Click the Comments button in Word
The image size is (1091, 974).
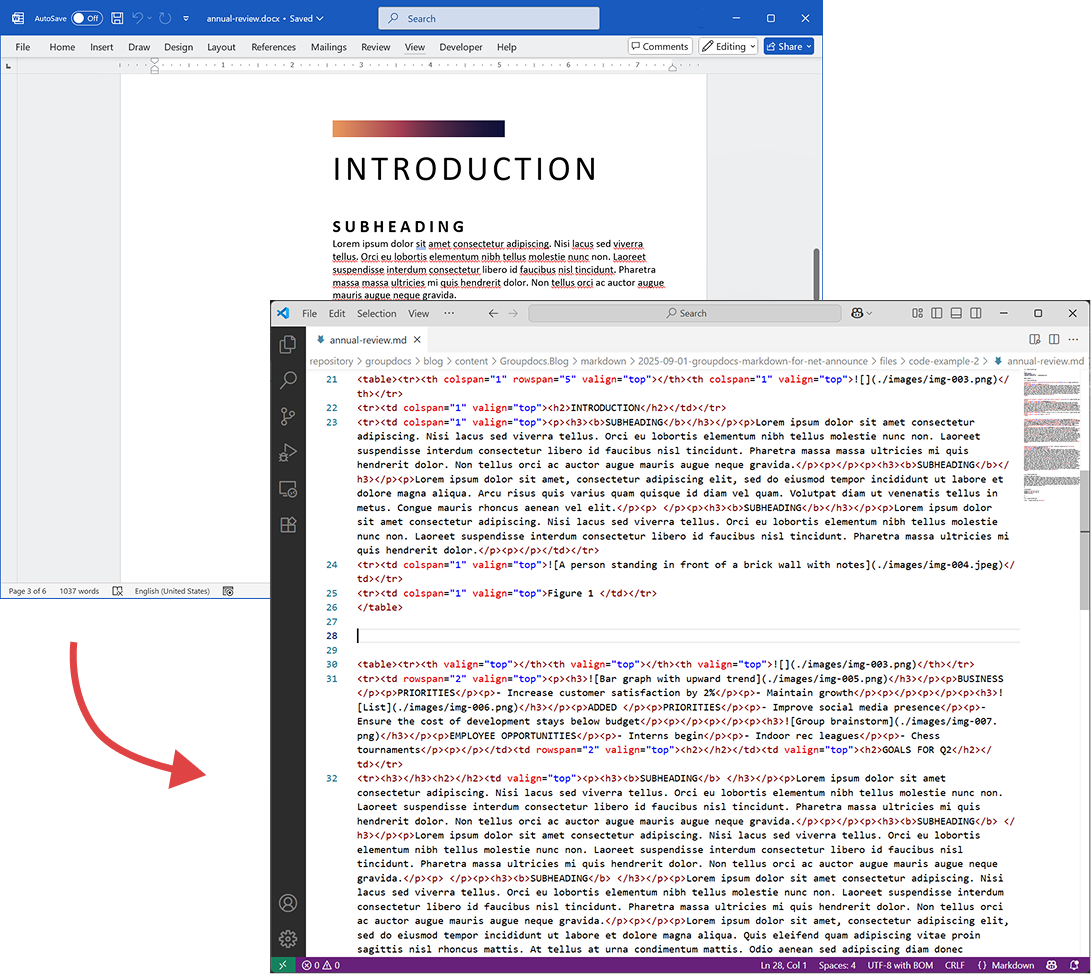(x=659, y=46)
